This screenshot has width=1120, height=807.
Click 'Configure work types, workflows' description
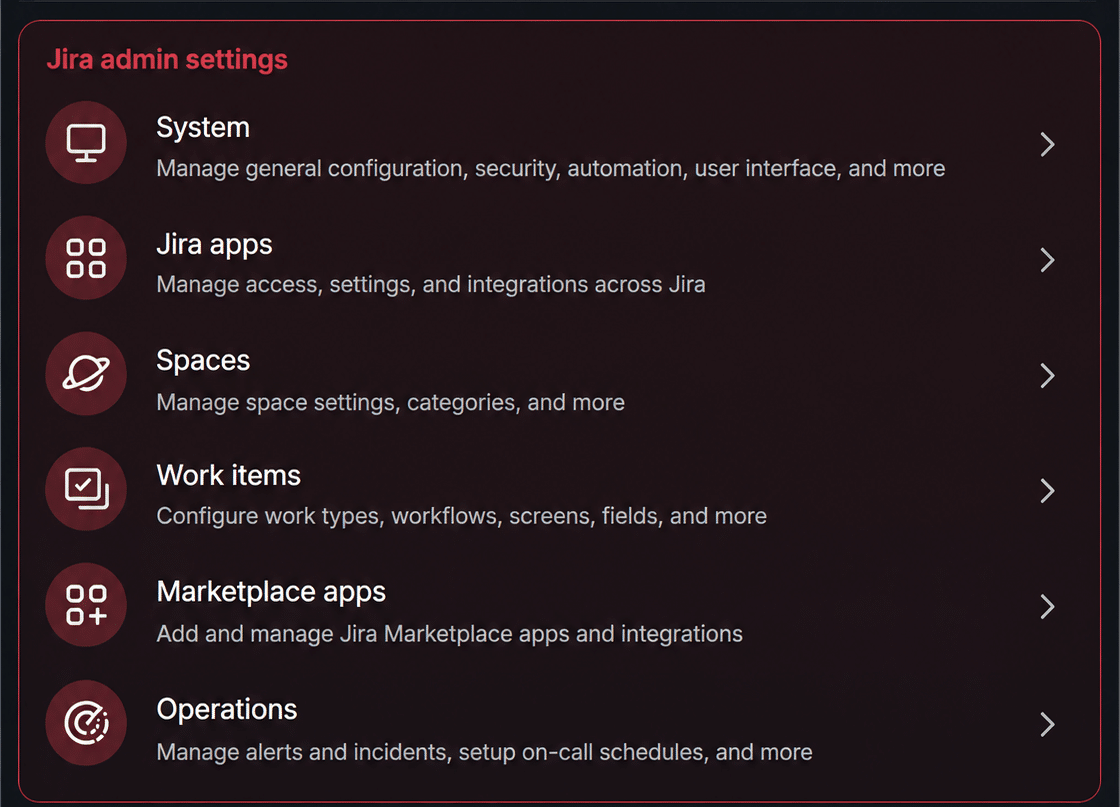[461, 516]
